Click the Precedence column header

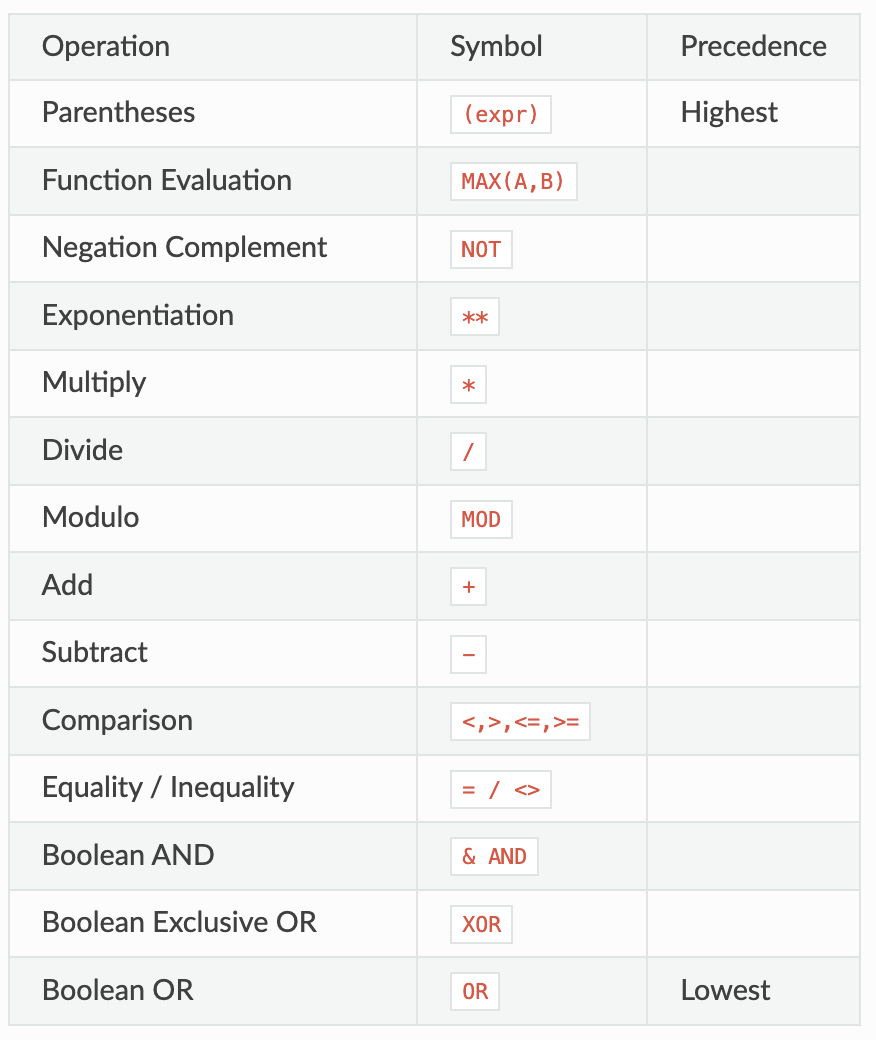coord(753,46)
